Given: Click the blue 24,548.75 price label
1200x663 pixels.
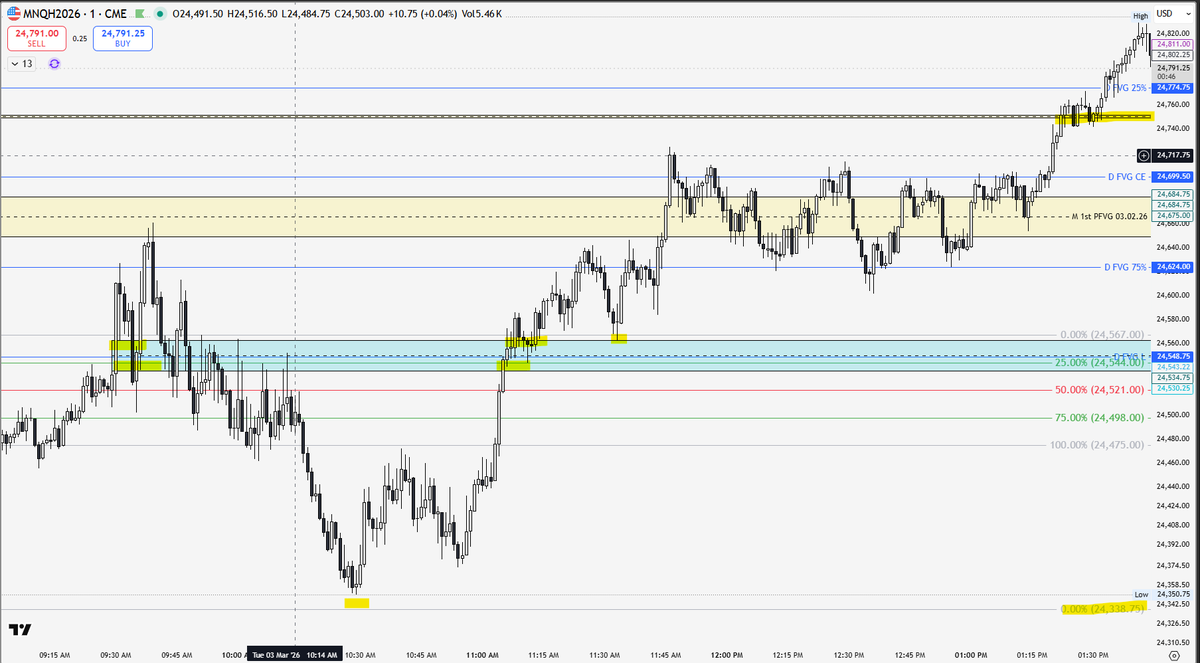Looking at the screenshot, I should click(x=1172, y=356).
